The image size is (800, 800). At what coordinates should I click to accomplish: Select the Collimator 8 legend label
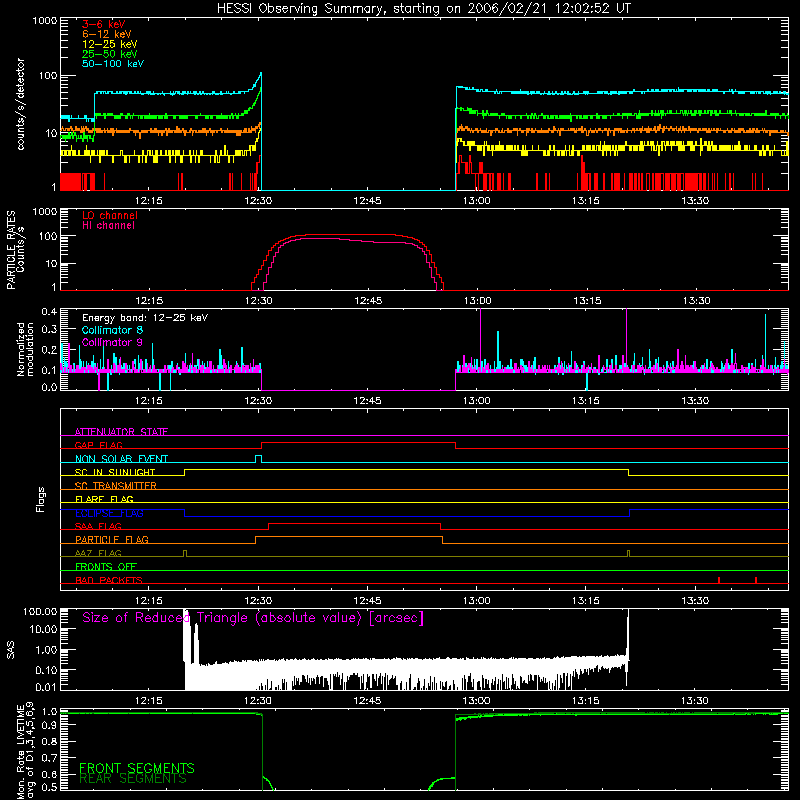point(112,330)
